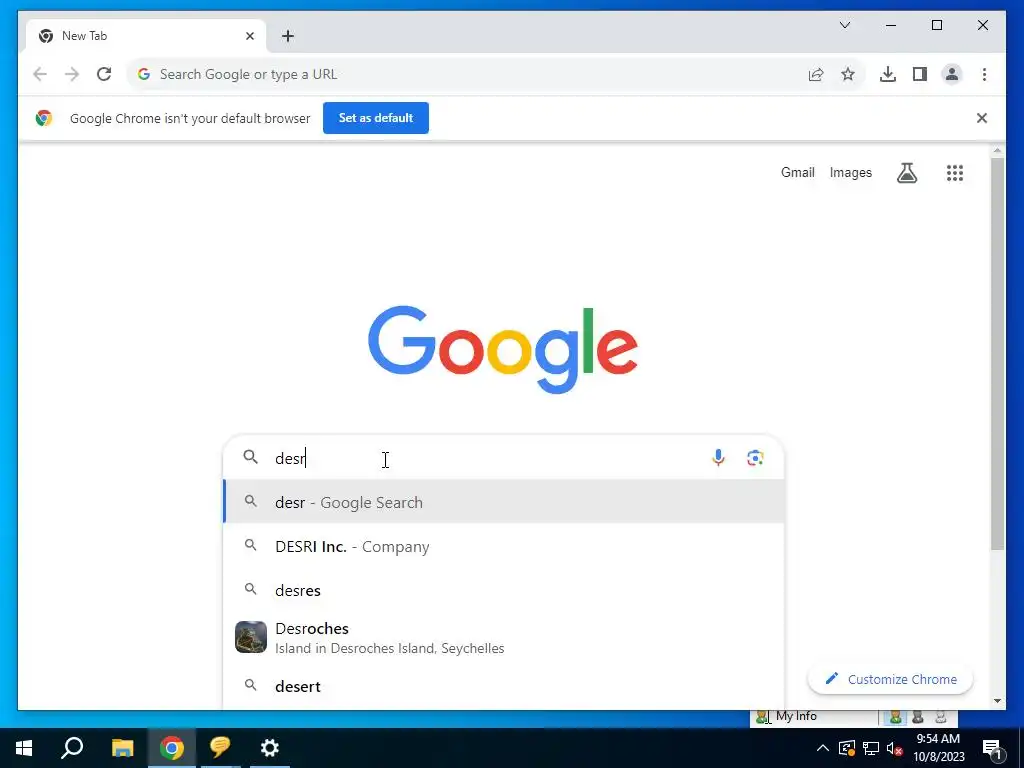The height and width of the screenshot is (768, 1024).
Task: Search by image with Lens icon
Action: click(755, 458)
